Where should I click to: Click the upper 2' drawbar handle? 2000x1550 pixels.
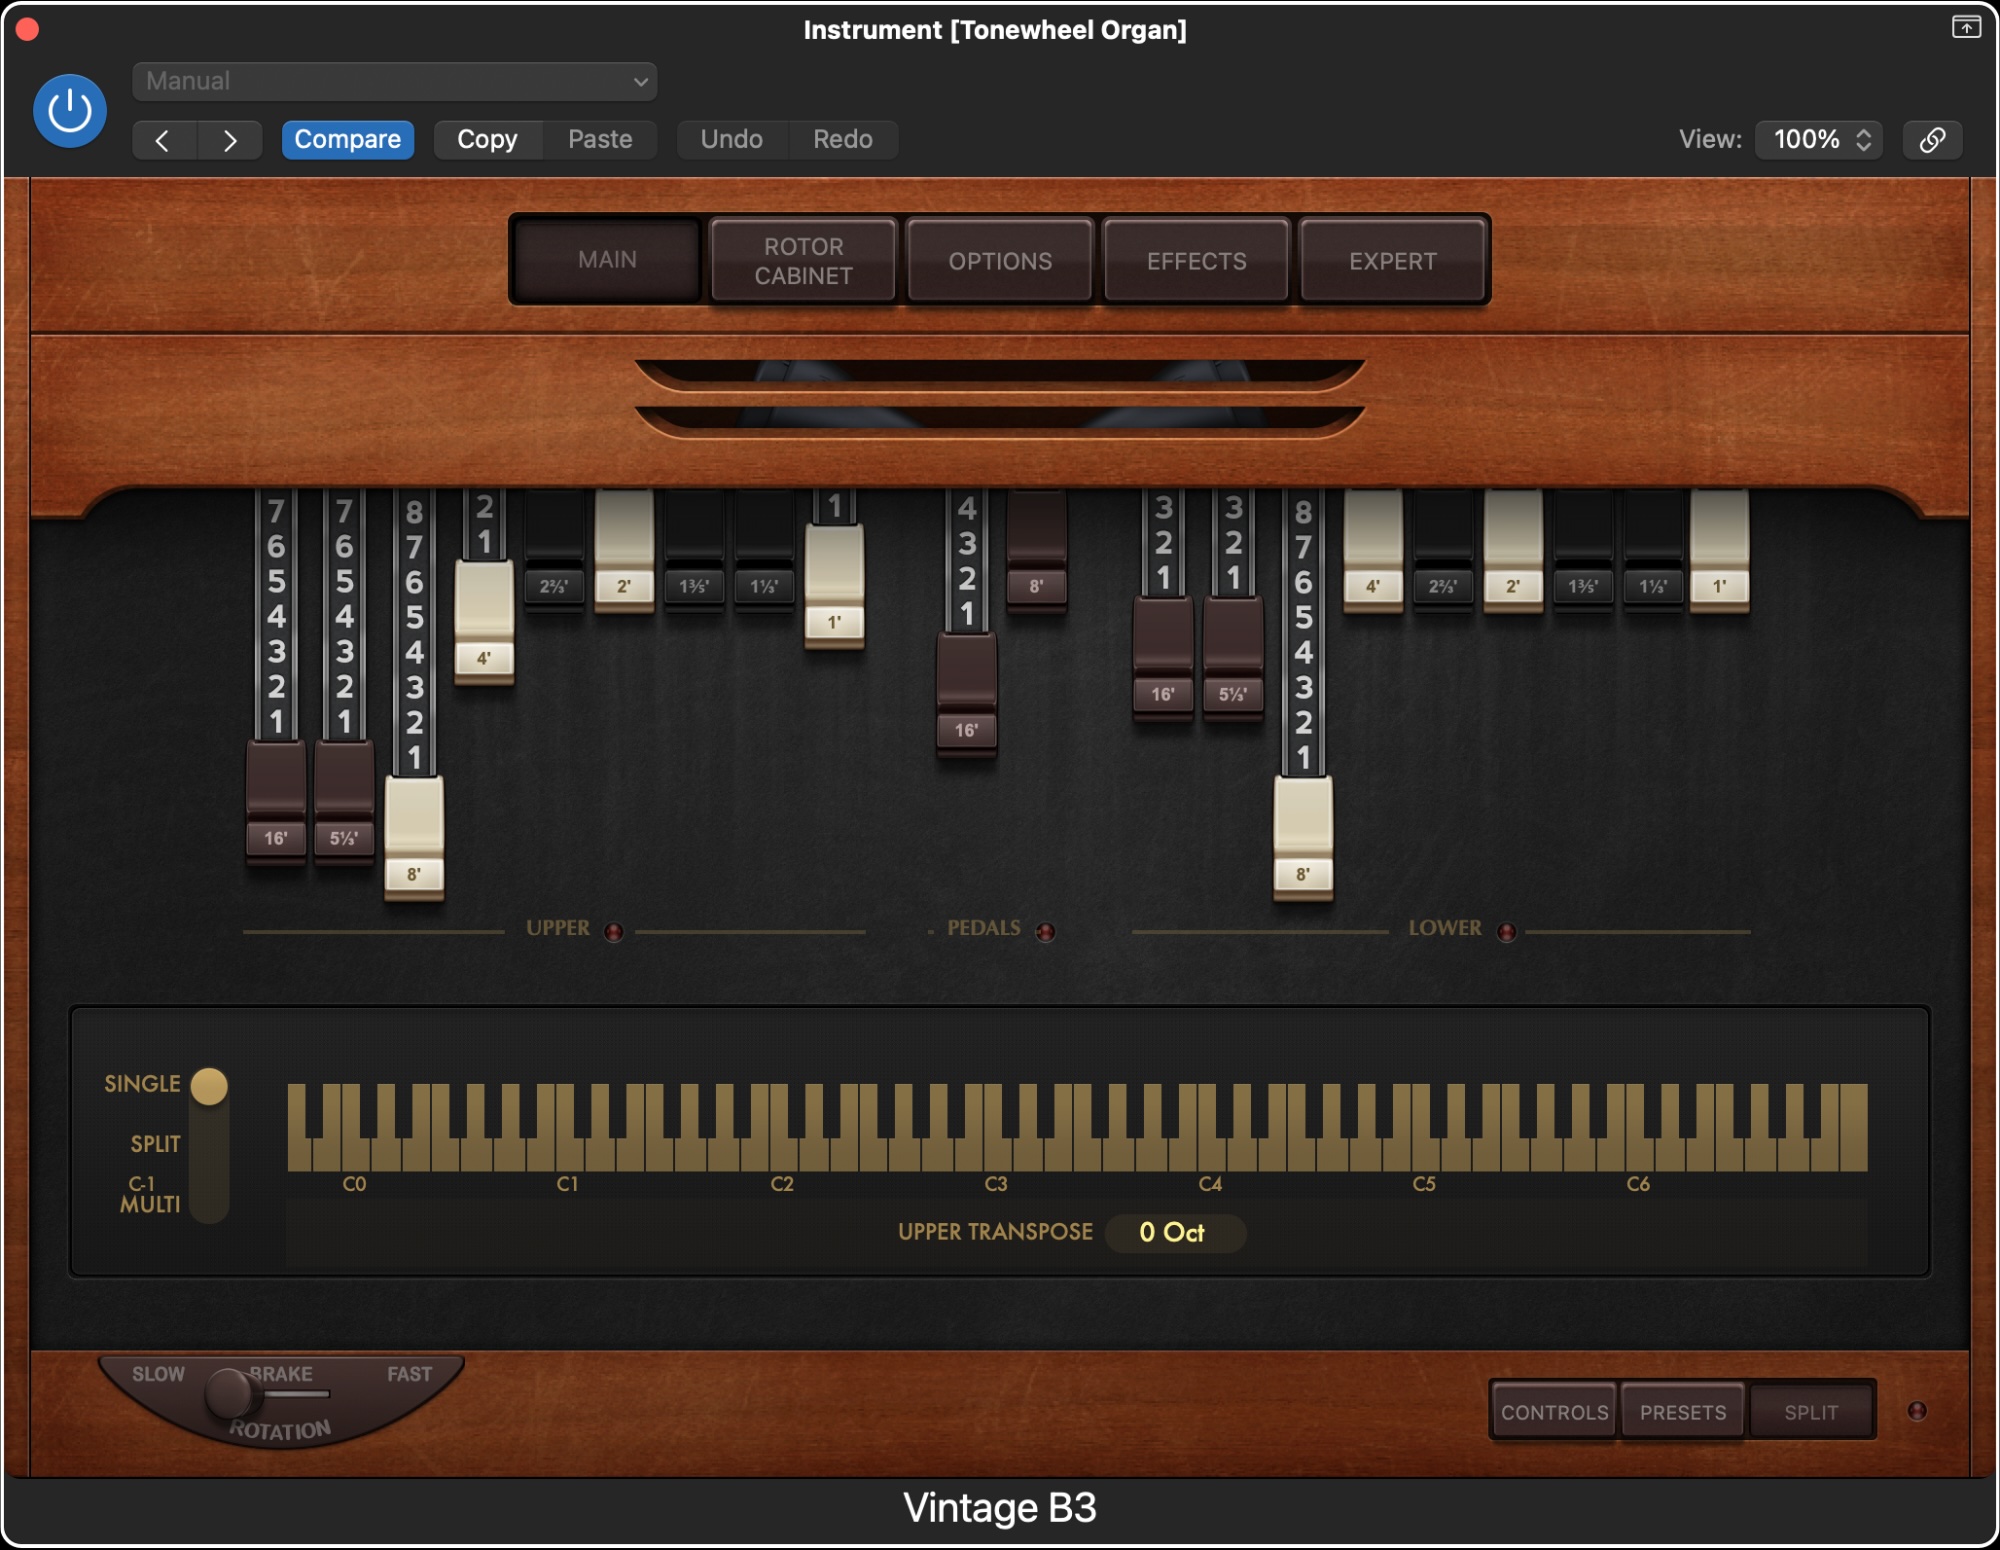point(624,550)
